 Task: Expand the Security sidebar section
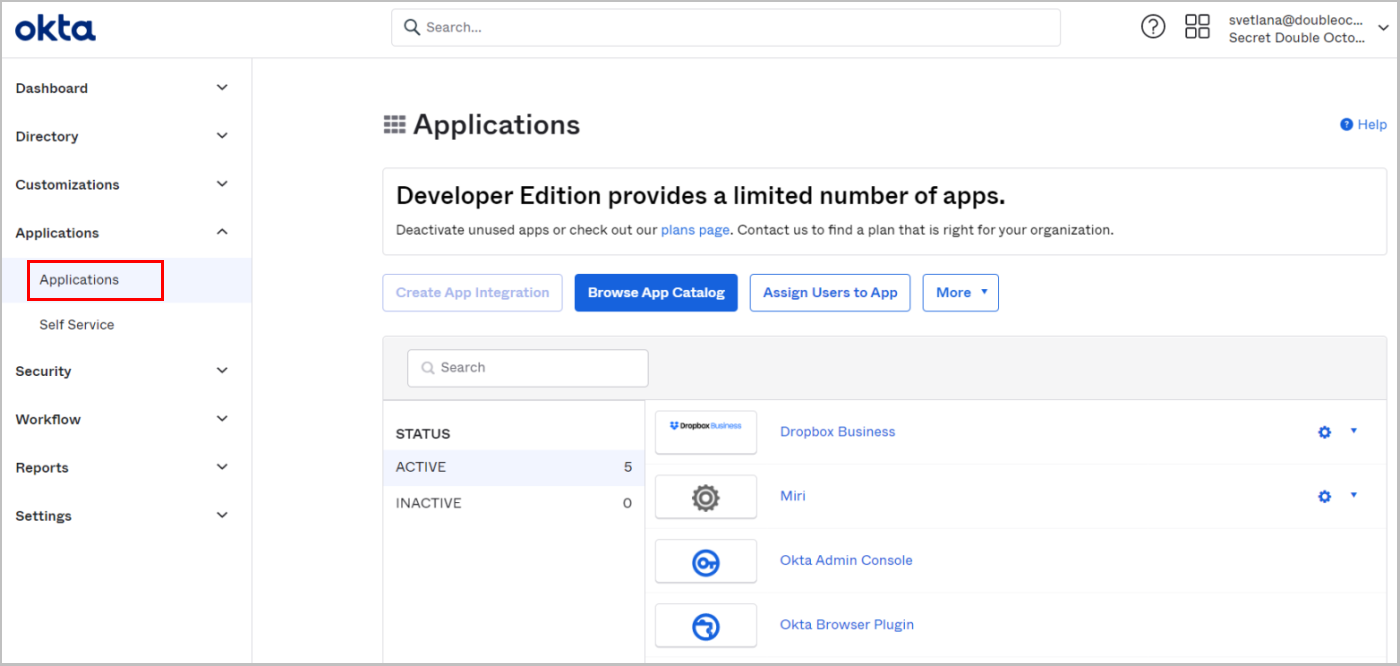(222, 371)
